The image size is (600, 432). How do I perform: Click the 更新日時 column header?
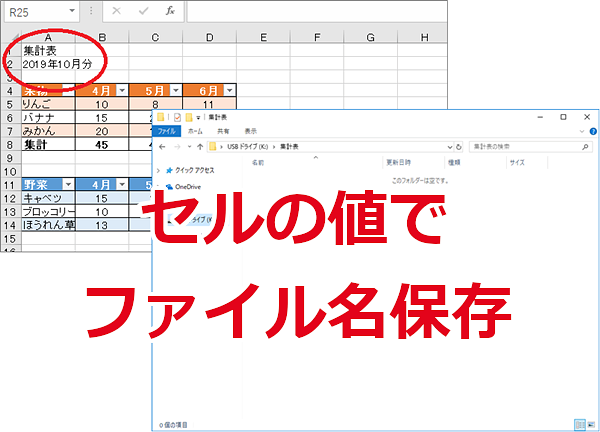tap(403, 161)
